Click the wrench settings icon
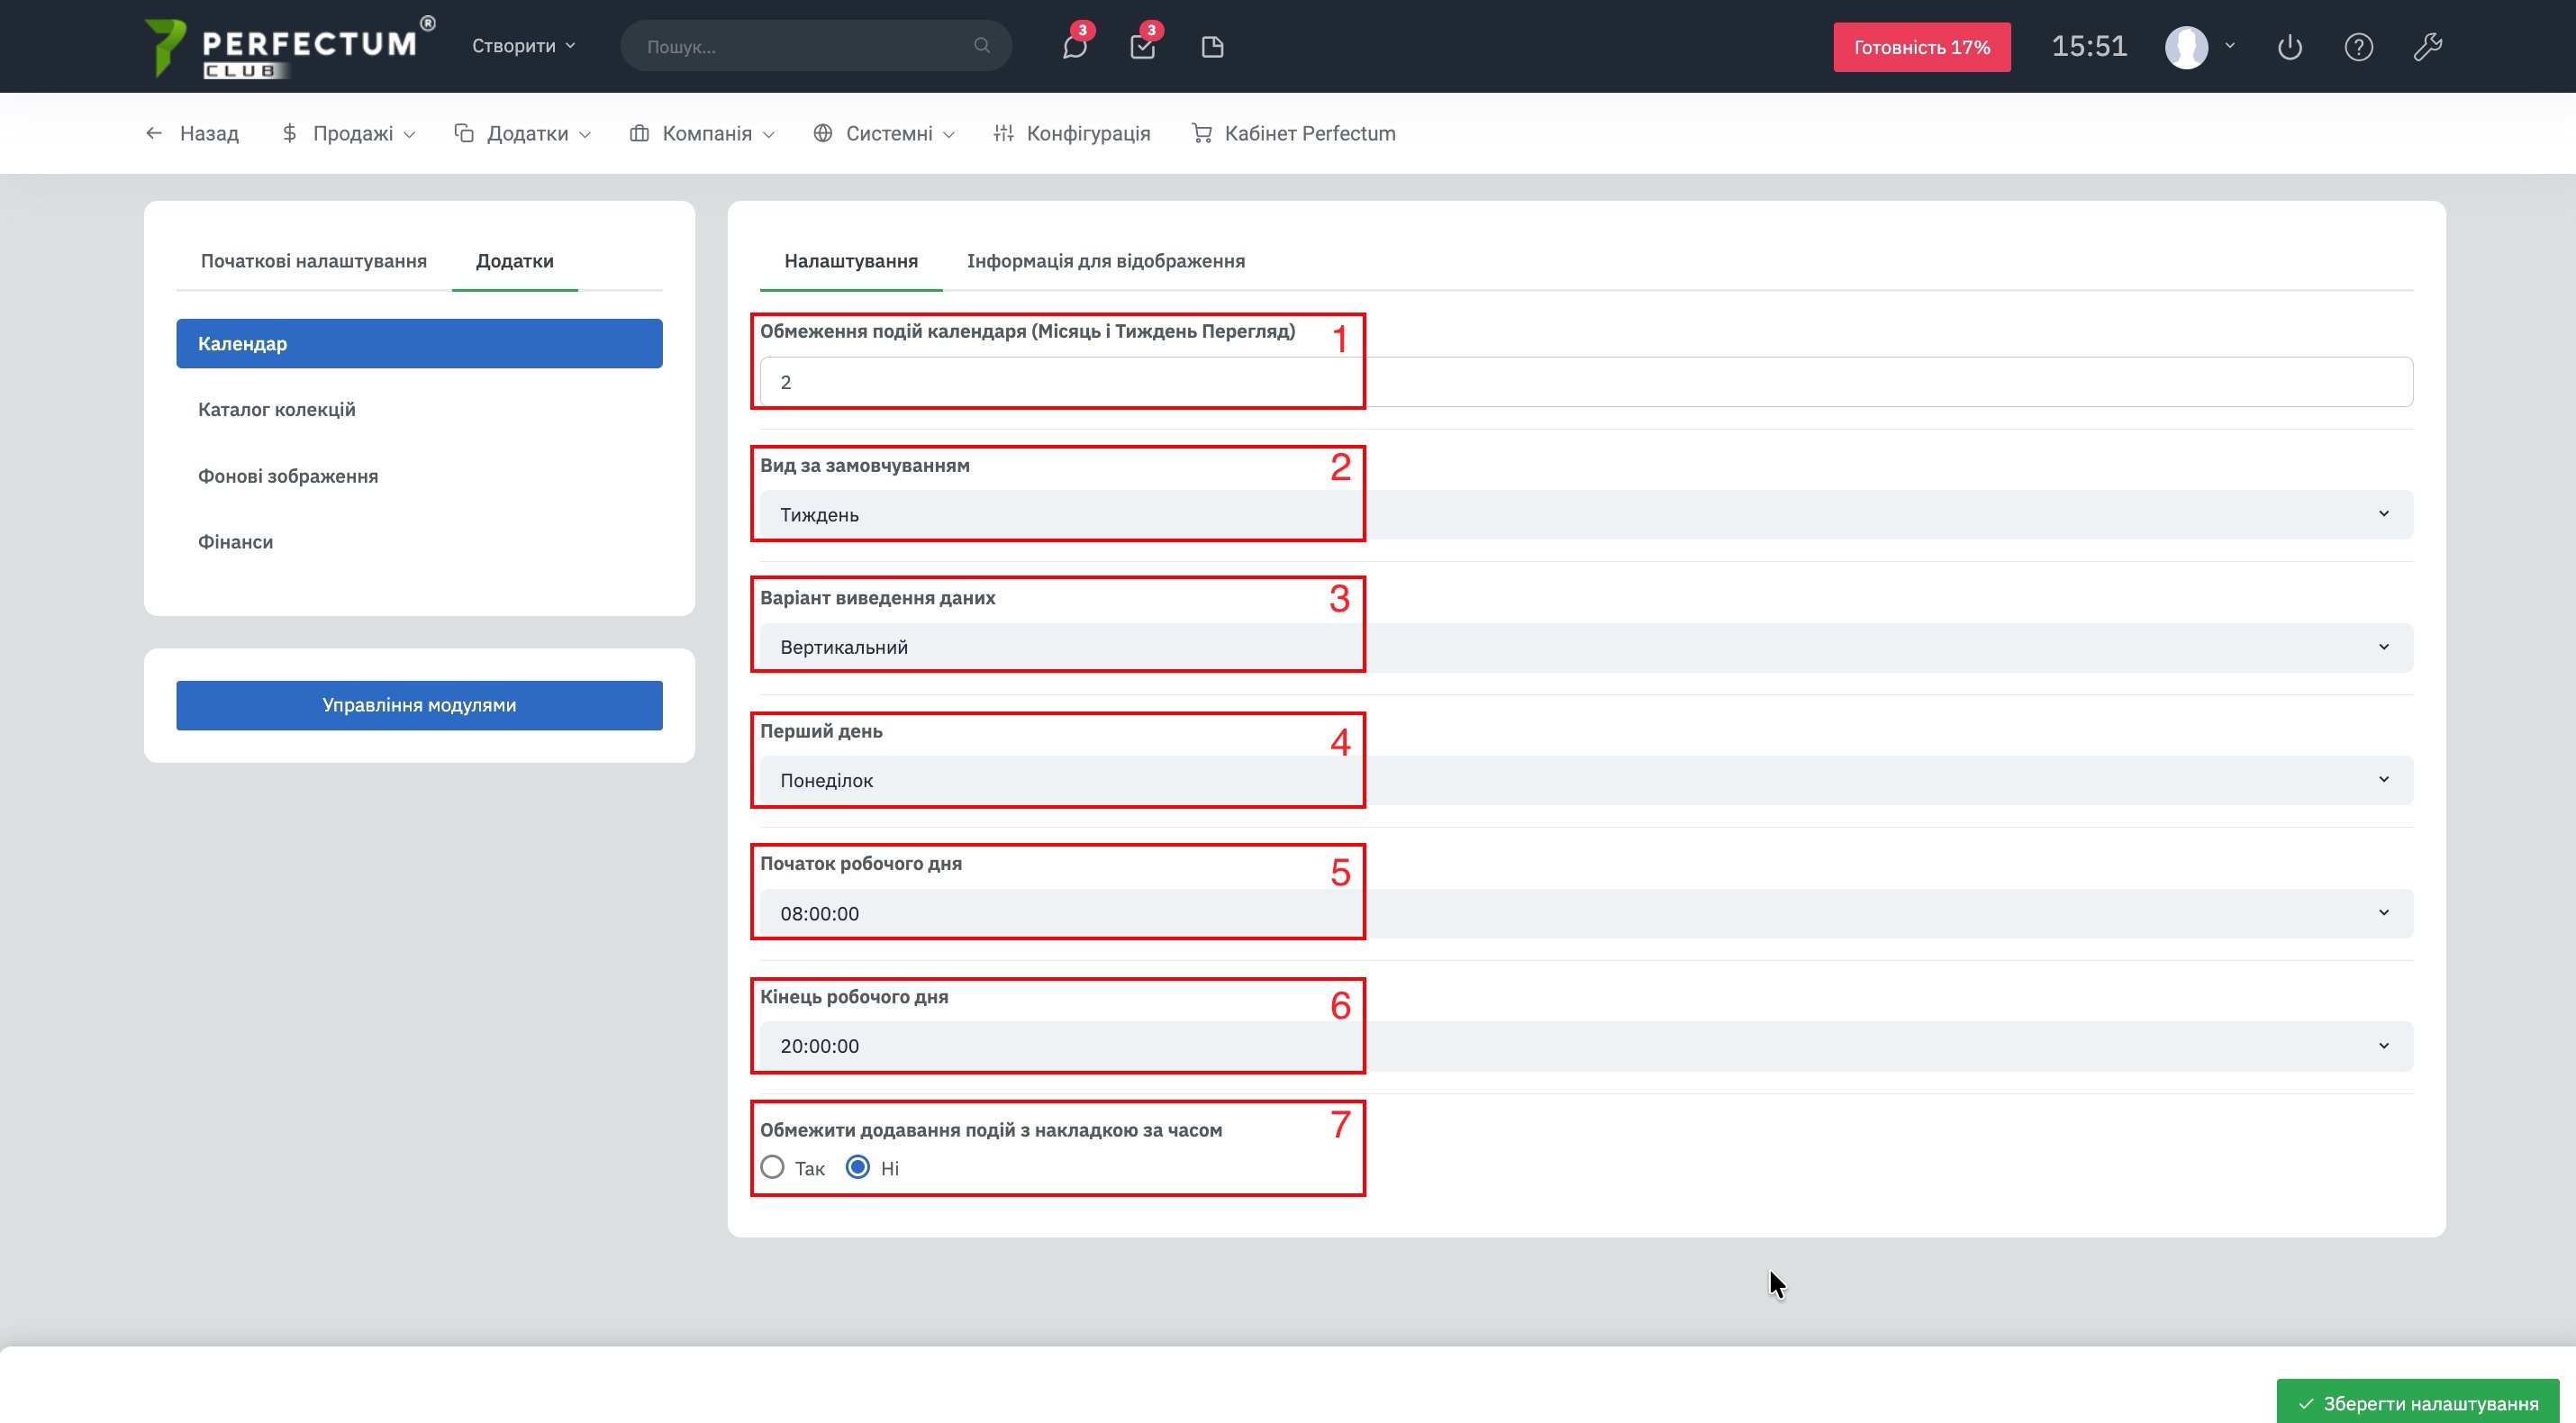 2427,47
